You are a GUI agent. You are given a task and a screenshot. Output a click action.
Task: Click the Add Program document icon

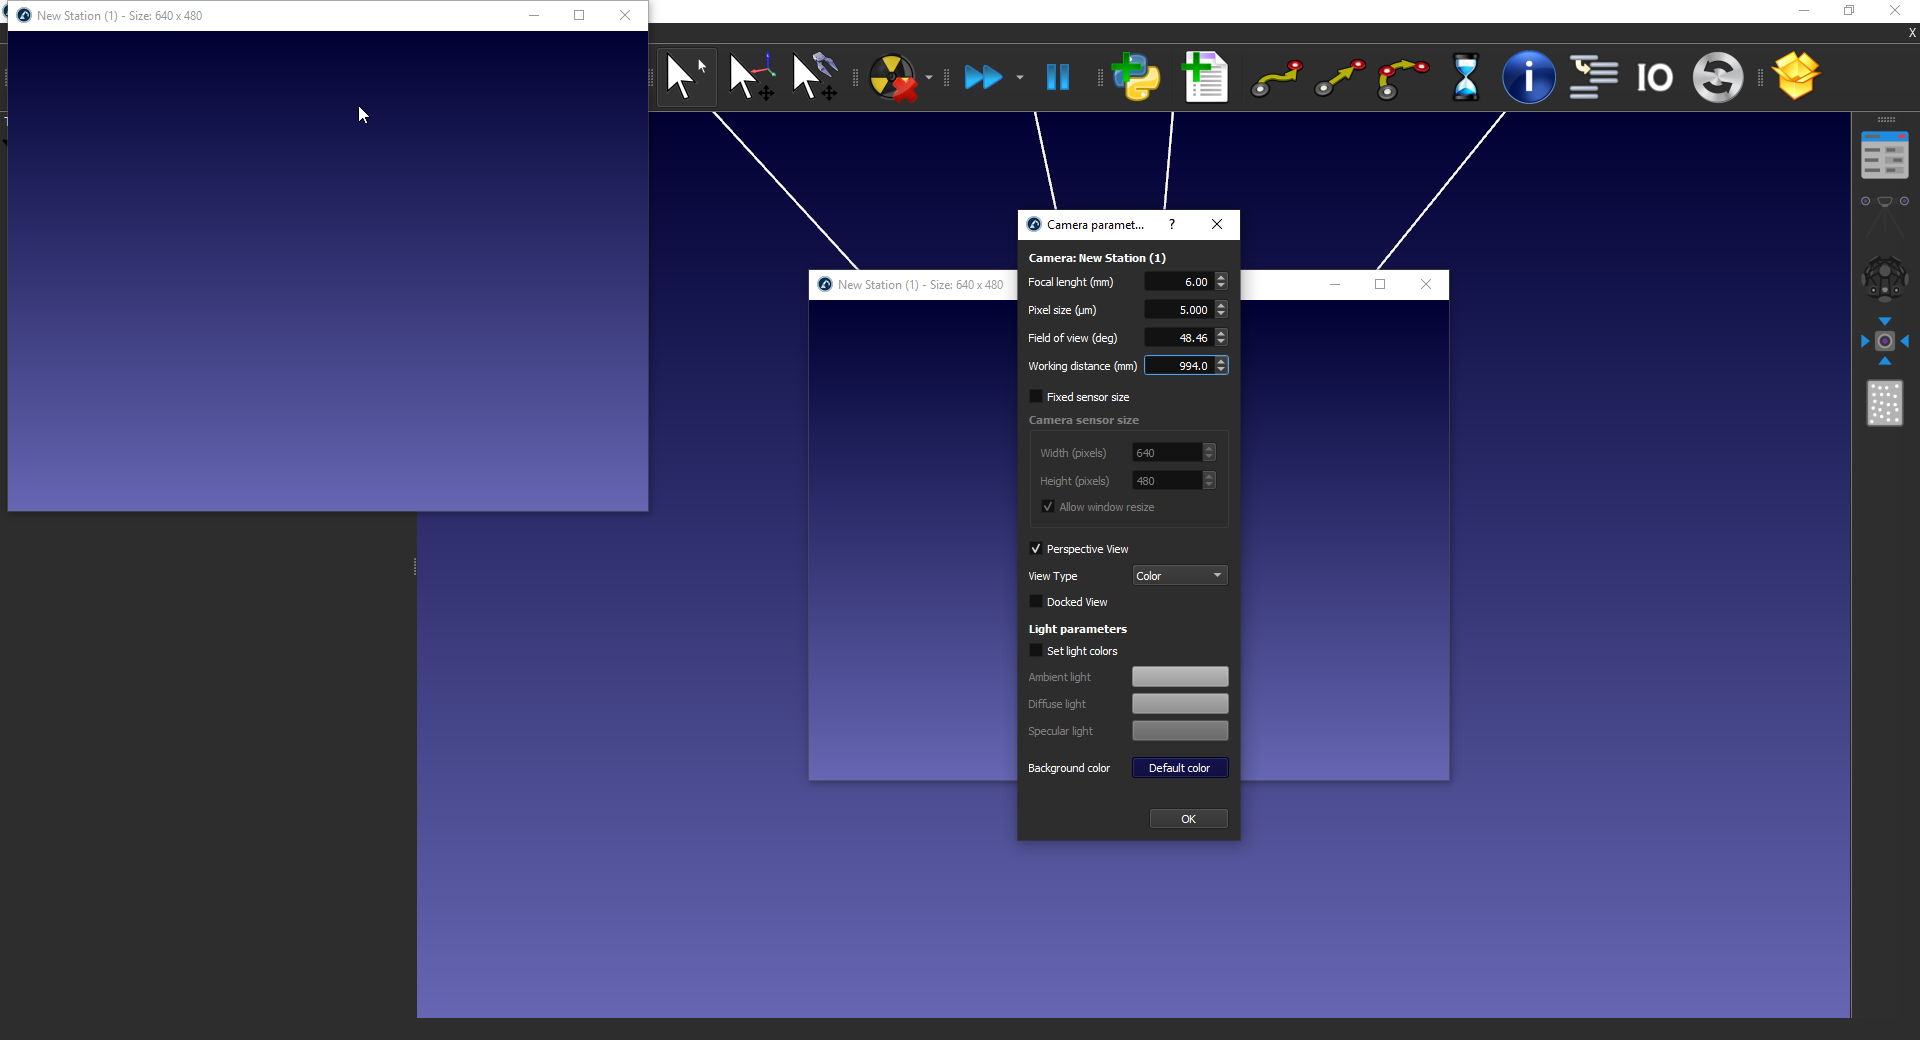click(x=1205, y=77)
